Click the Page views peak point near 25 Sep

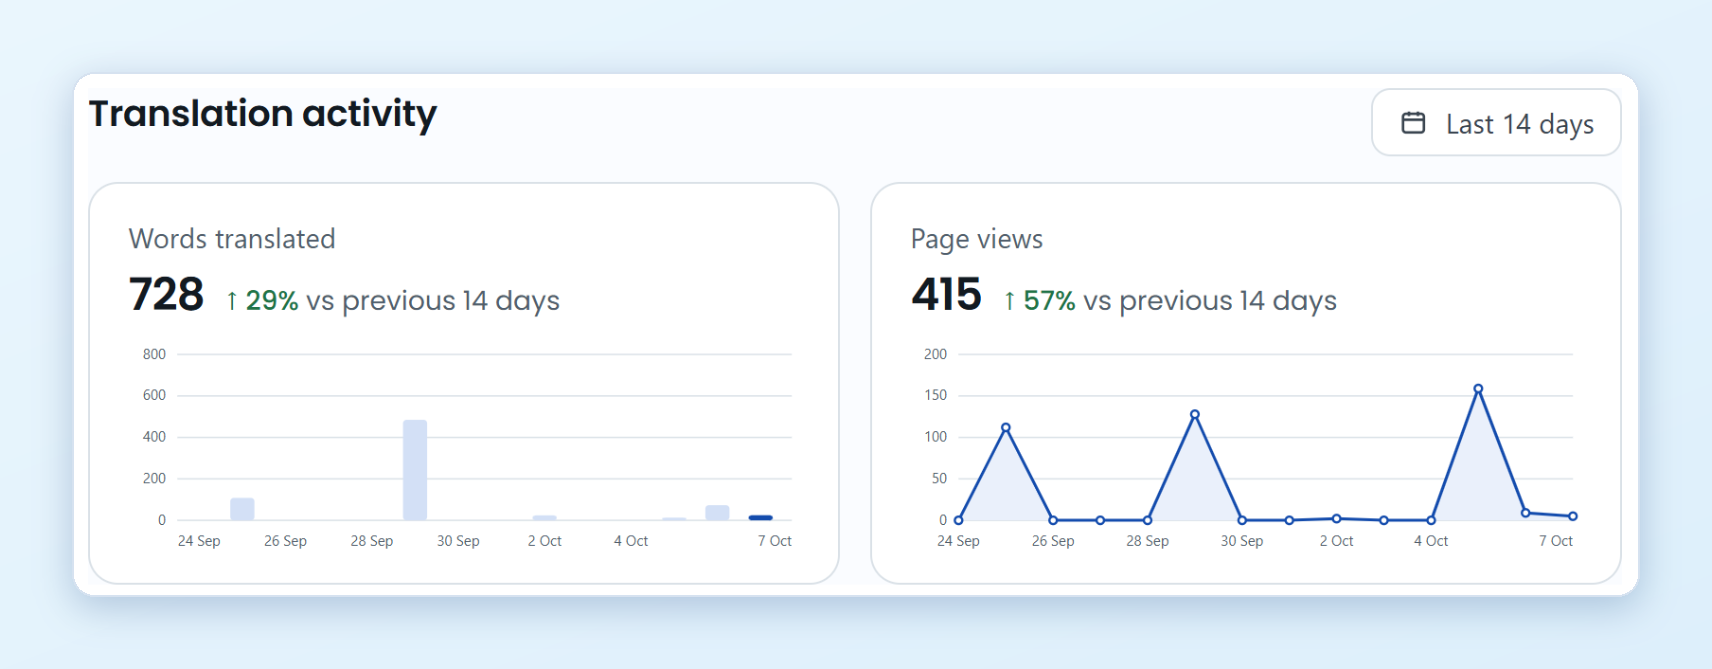pyautogui.click(x=1006, y=428)
